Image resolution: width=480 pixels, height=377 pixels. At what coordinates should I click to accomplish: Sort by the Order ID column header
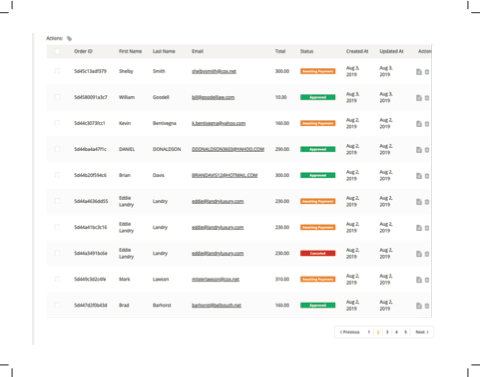tap(83, 51)
